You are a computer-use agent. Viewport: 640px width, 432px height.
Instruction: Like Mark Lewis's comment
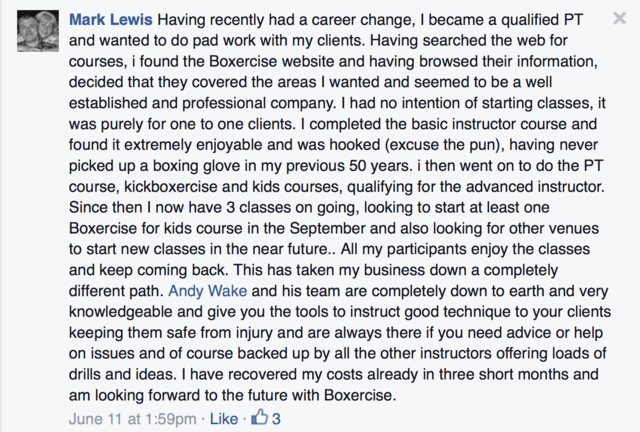[224, 419]
